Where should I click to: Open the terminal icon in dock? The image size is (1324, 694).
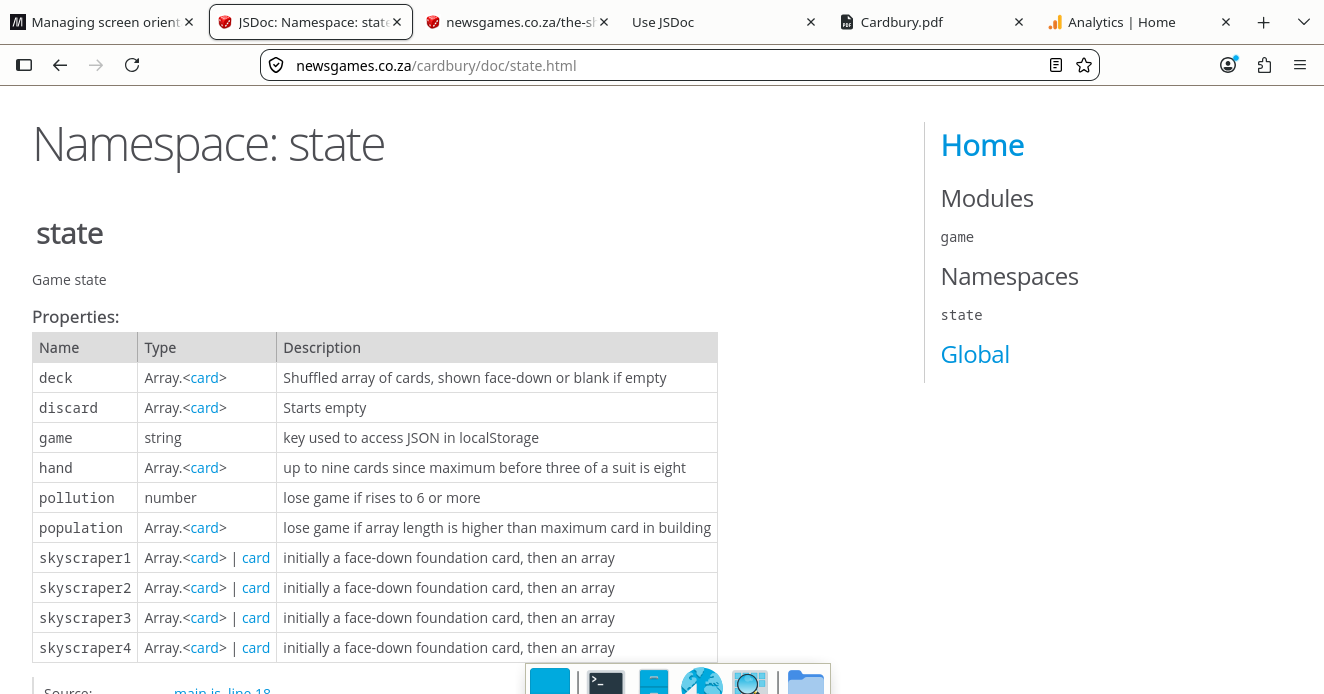tap(606, 682)
